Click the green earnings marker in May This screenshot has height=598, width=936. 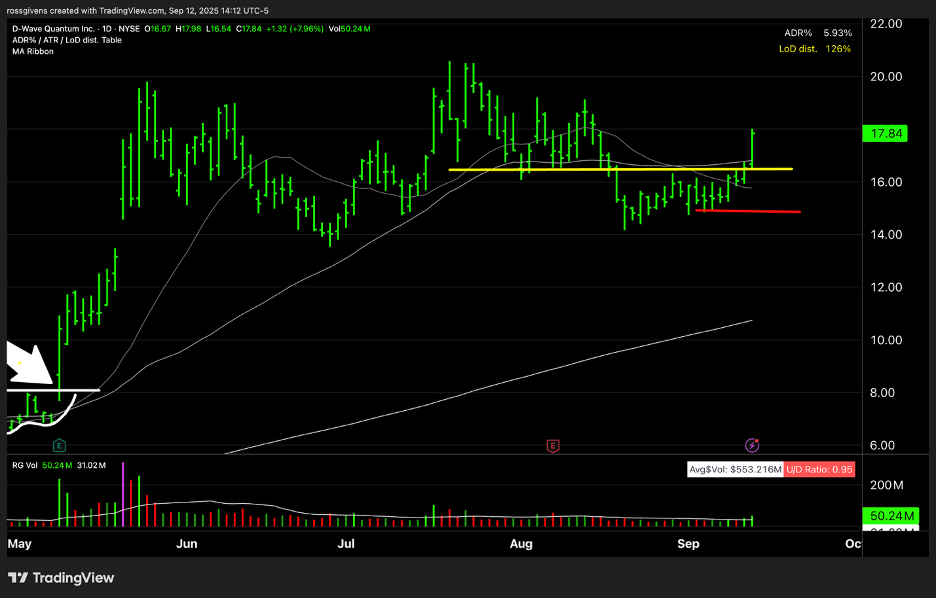pyautogui.click(x=59, y=444)
